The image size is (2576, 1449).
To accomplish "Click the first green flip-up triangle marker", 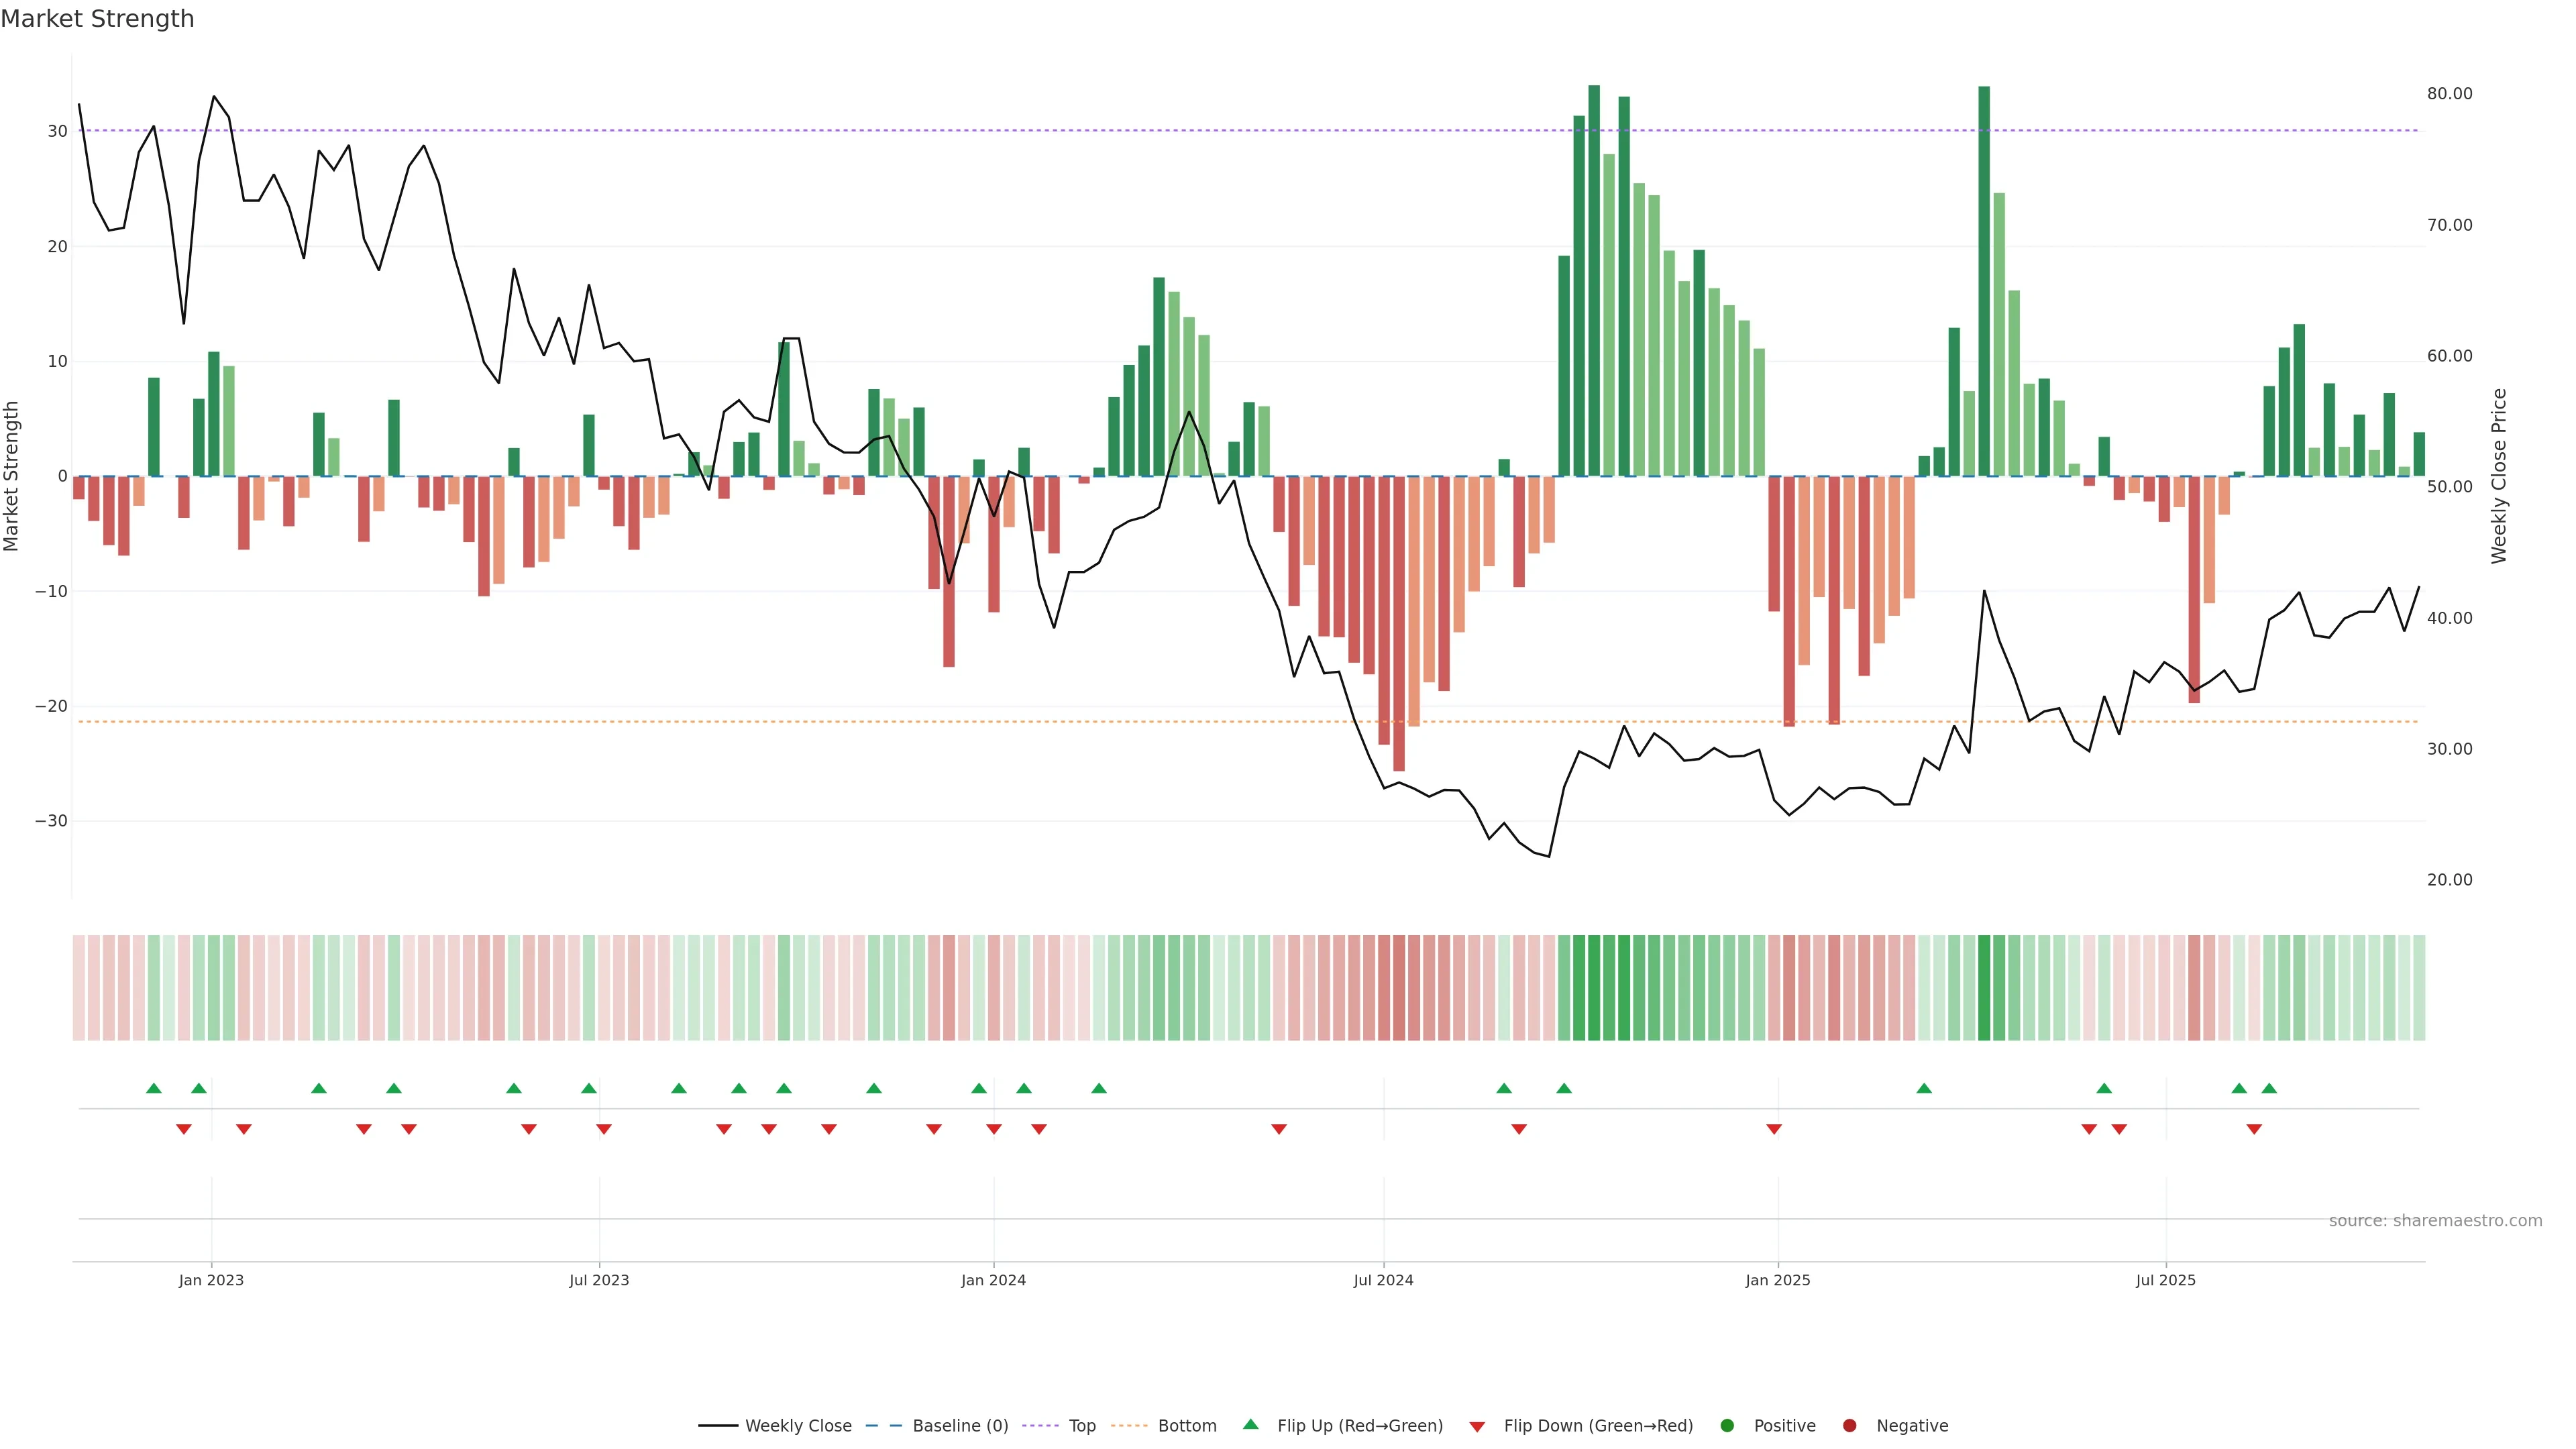I will 153,1088.
